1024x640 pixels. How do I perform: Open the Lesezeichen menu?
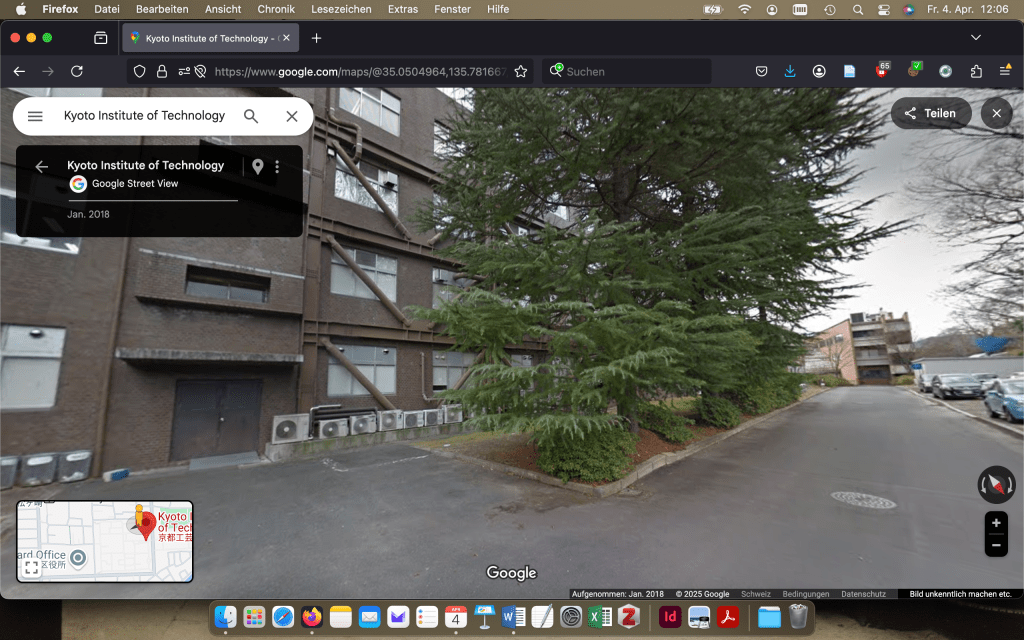(341, 9)
